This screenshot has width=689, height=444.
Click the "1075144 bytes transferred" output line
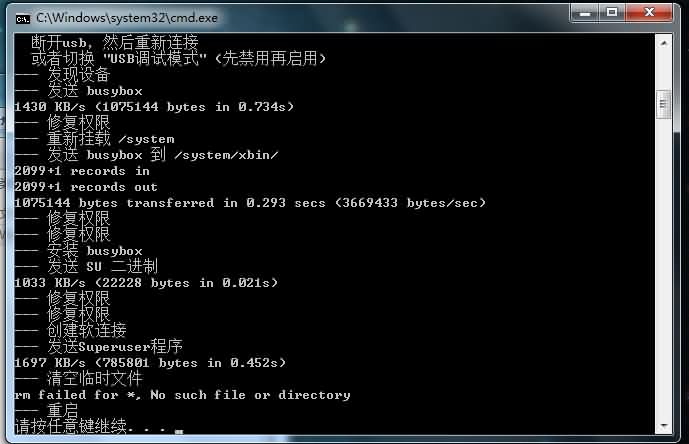250,203
